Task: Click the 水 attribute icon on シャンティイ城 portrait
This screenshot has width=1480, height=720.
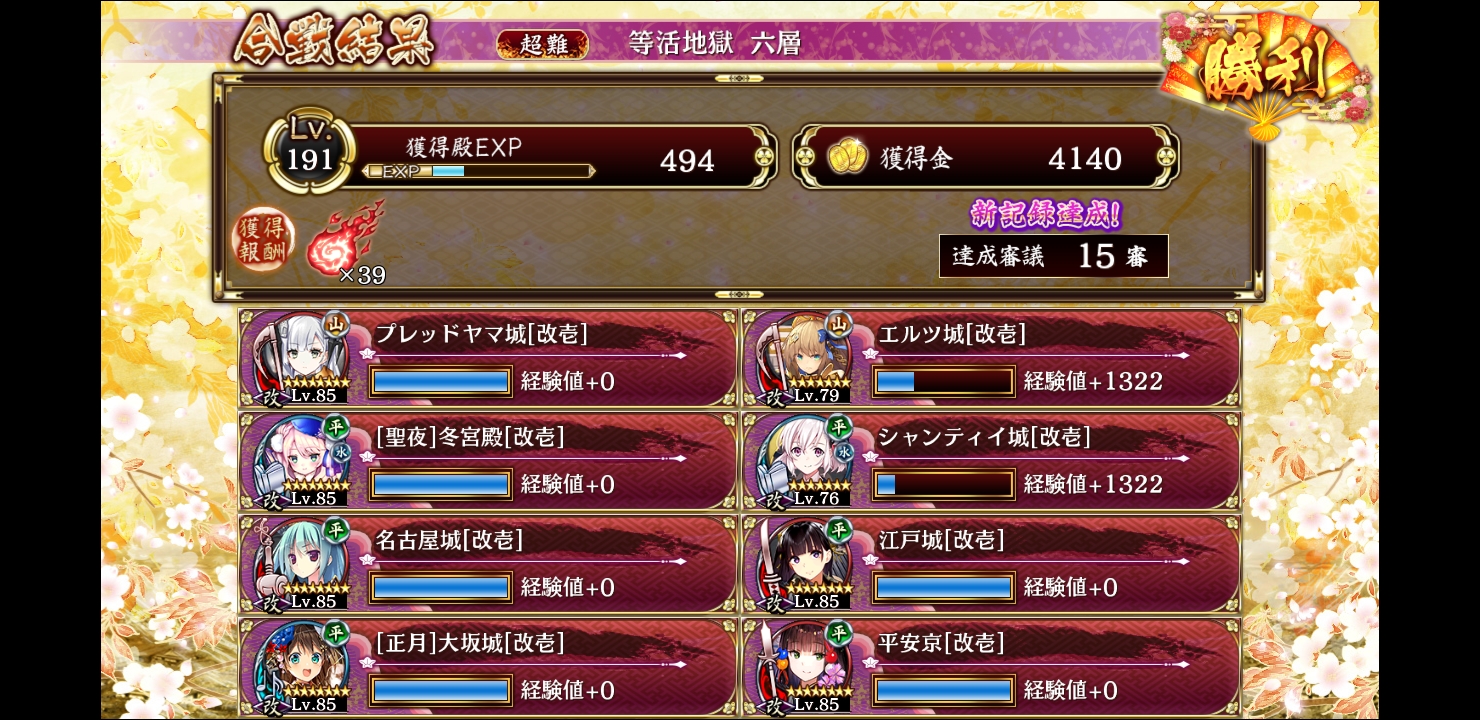Action: (x=845, y=452)
